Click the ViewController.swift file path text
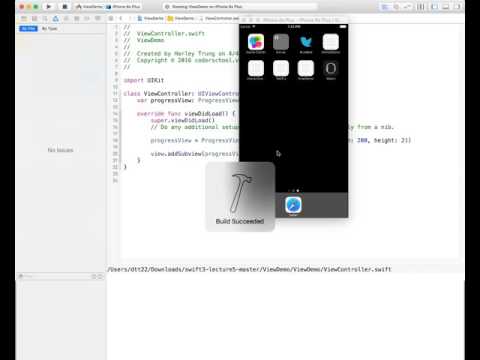The height and width of the screenshot is (360, 480). [x=249, y=269]
